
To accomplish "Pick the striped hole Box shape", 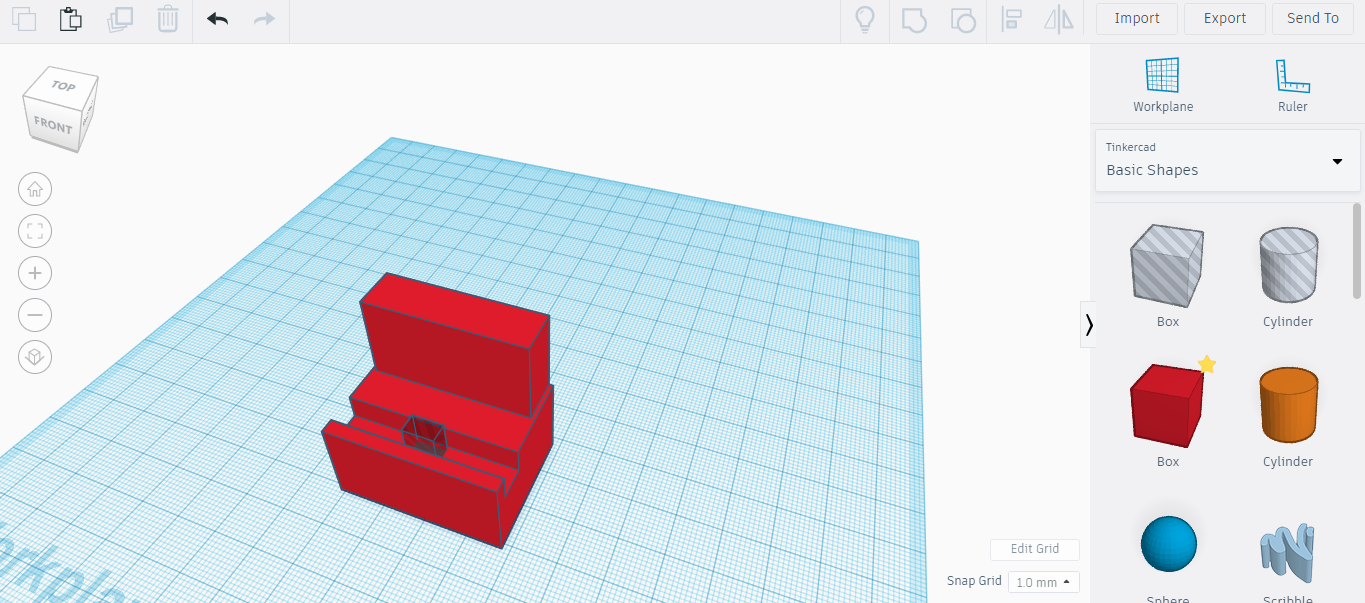I will tap(1167, 266).
